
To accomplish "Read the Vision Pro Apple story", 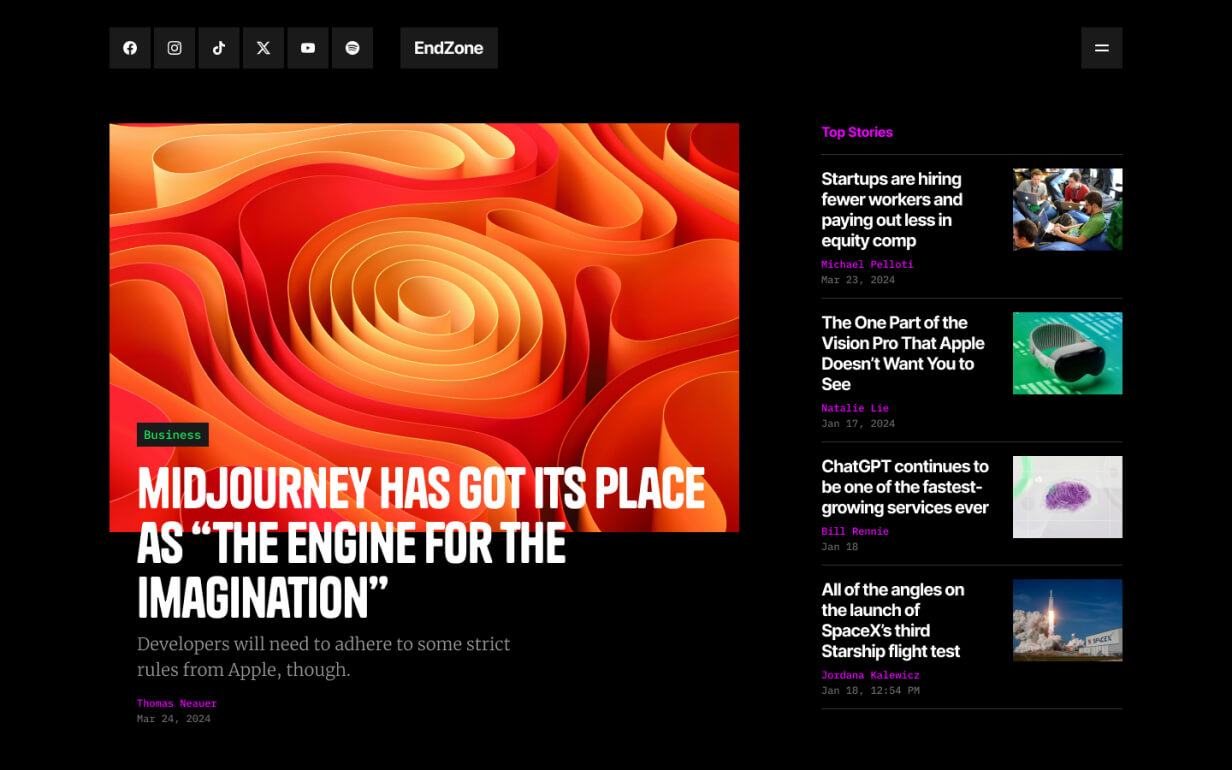I will pyautogui.click(x=903, y=353).
